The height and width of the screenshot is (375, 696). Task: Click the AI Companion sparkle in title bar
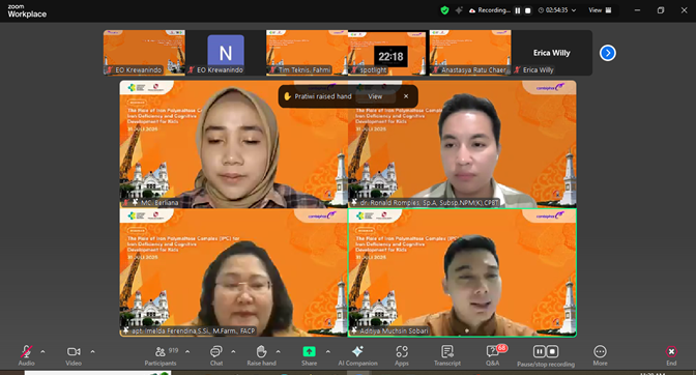click(459, 10)
